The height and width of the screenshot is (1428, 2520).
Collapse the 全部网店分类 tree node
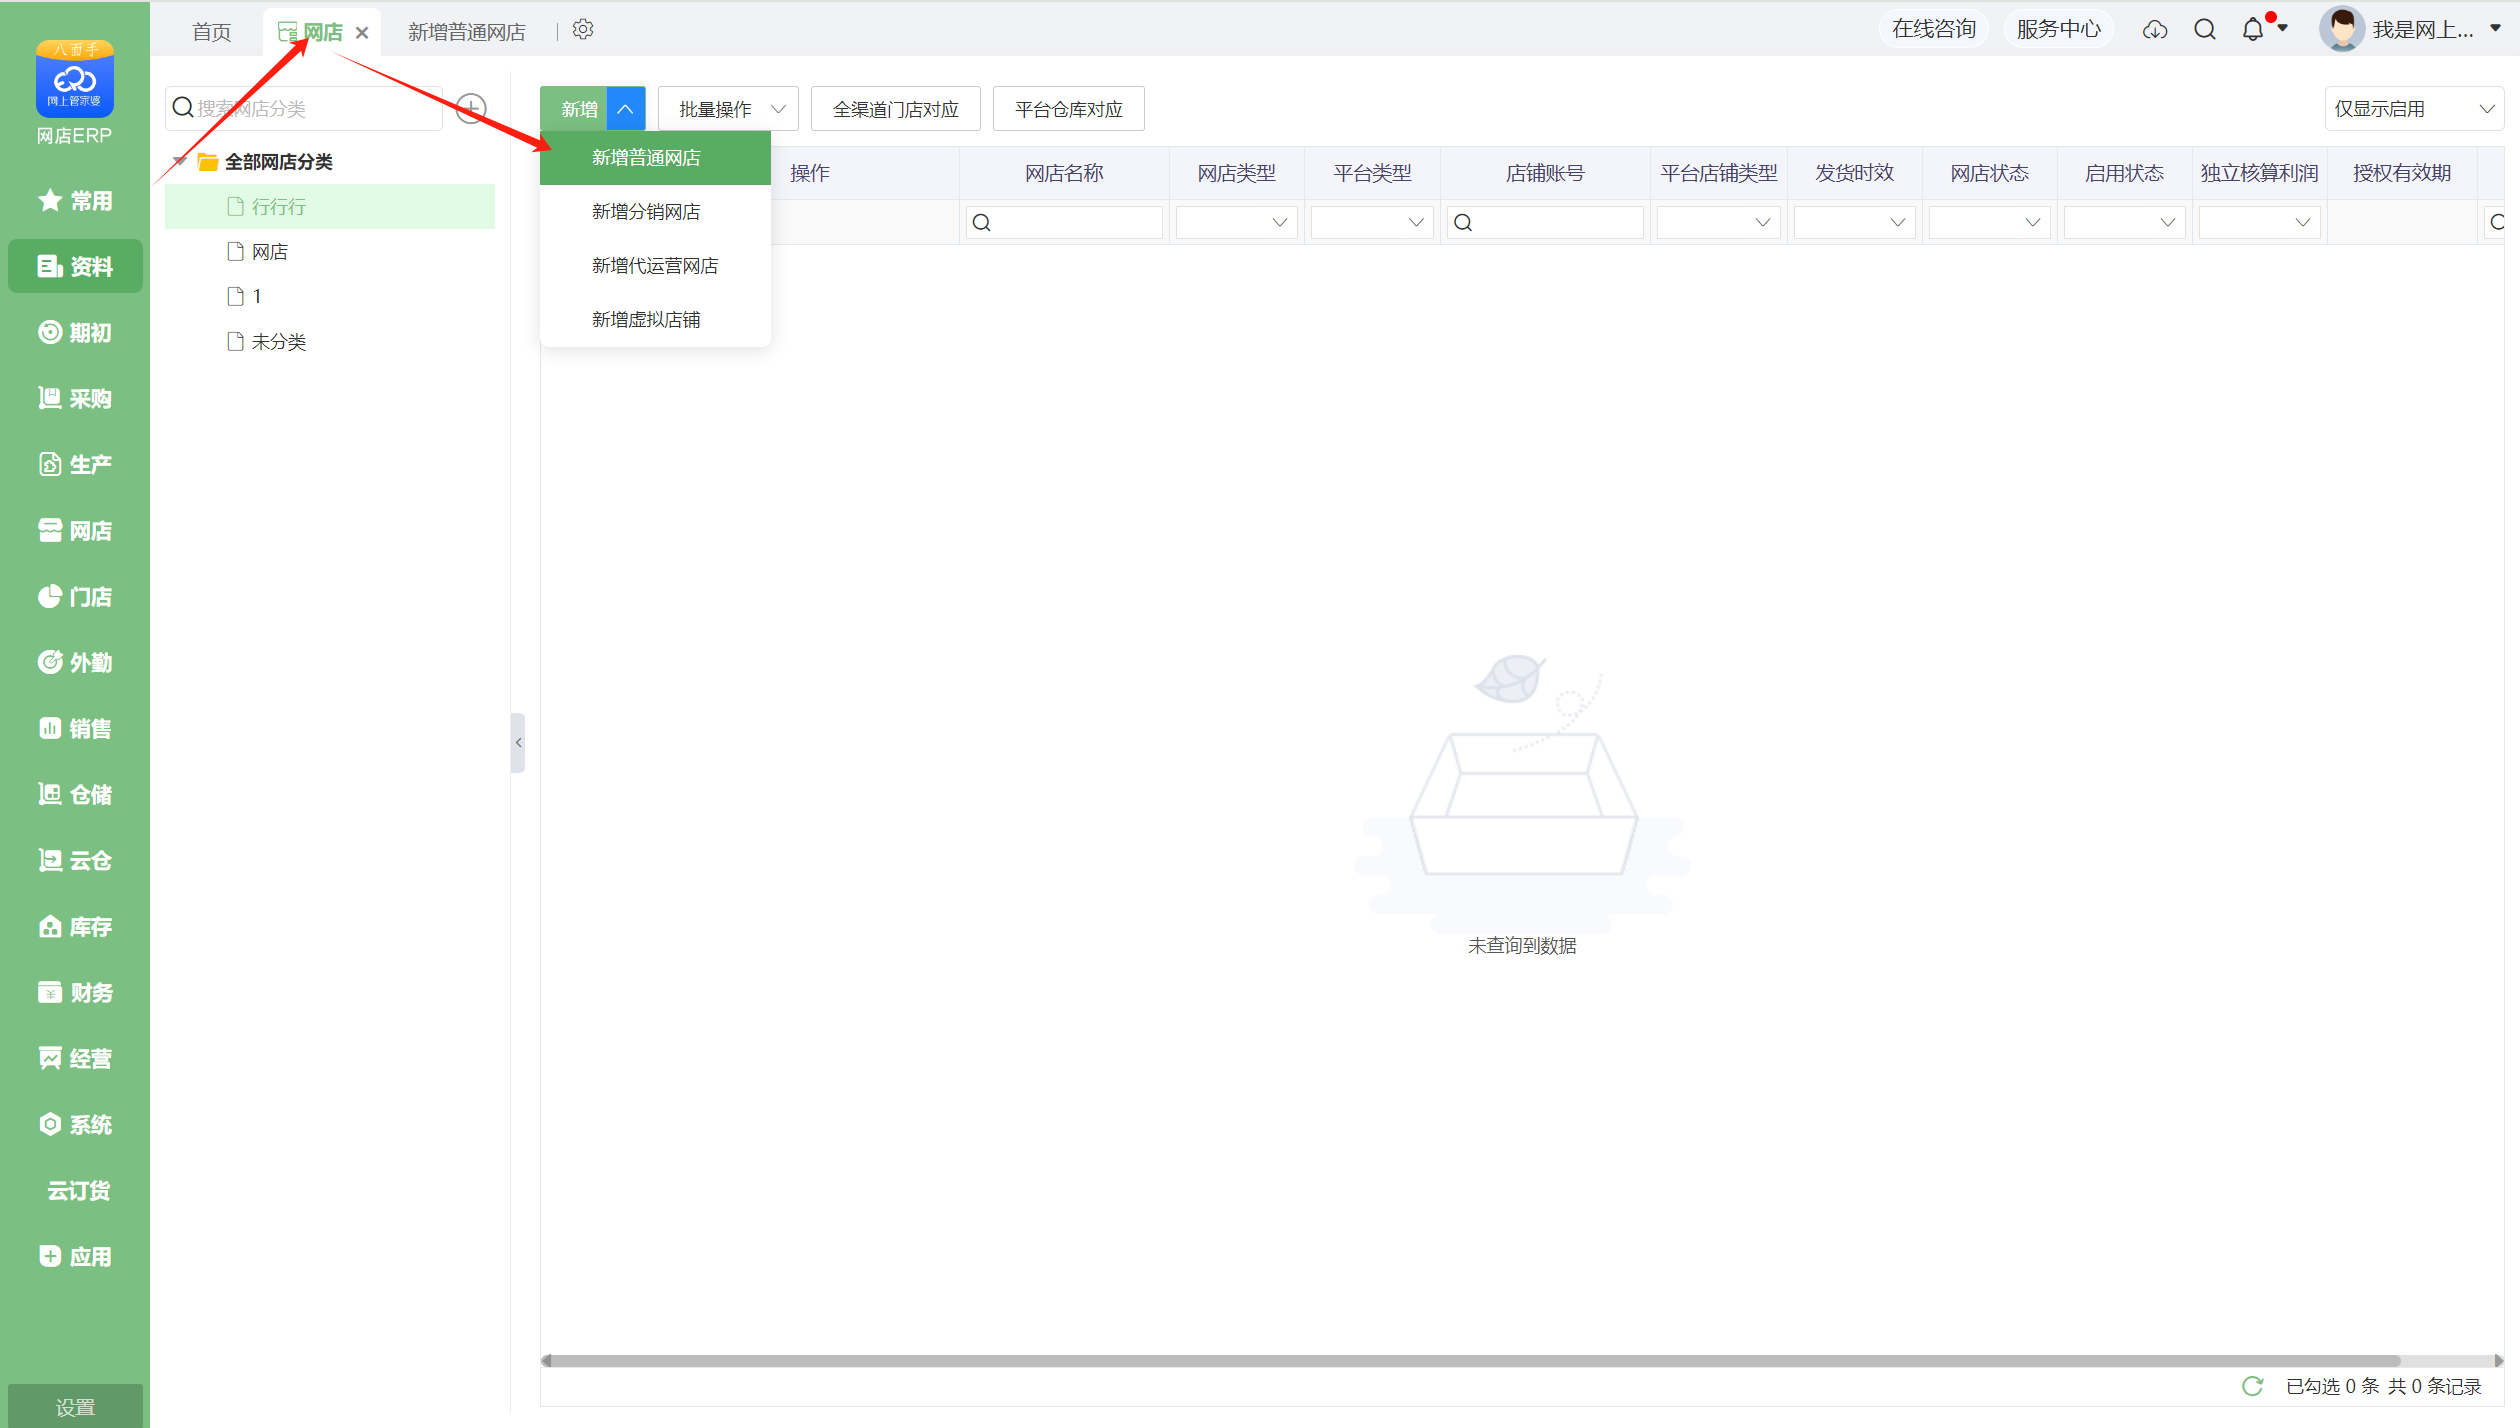pos(180,161)
